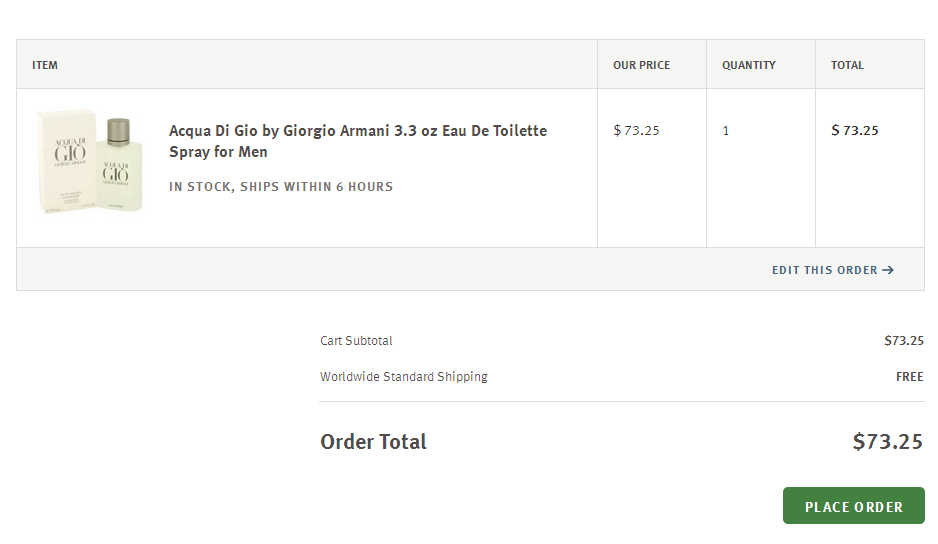
Task: Click the Cart Subtotal label
Action: [356, 341]
